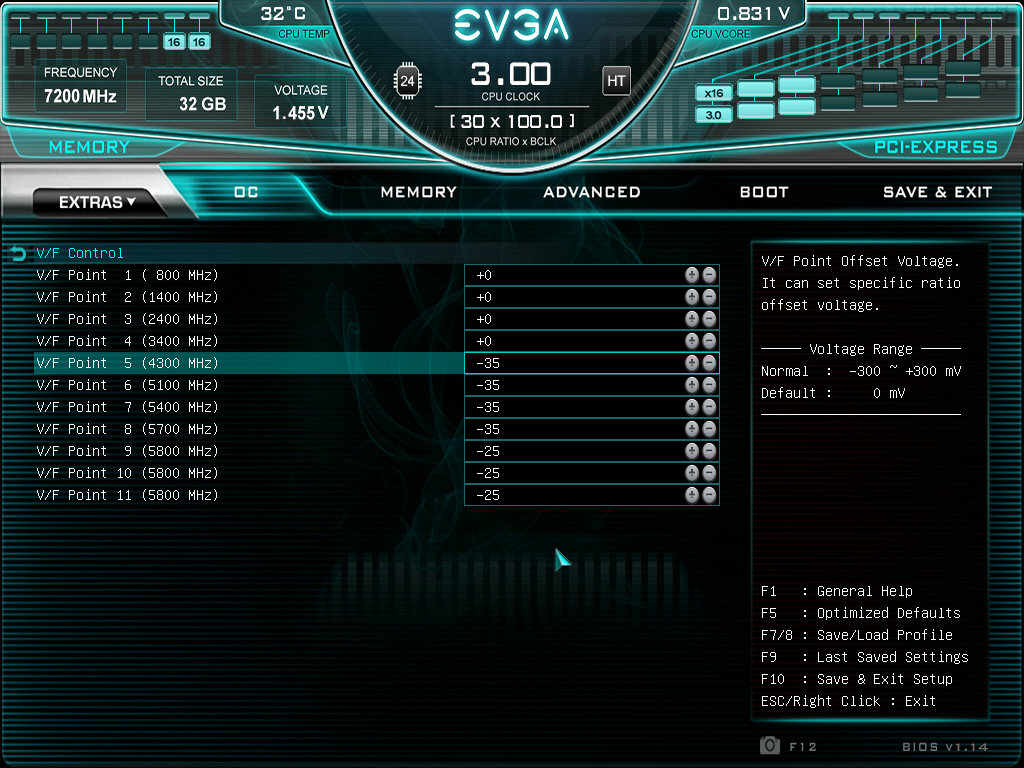Click the V/F Control header to go back
The width and height of the screenshot is (1024, 768).
80,253
